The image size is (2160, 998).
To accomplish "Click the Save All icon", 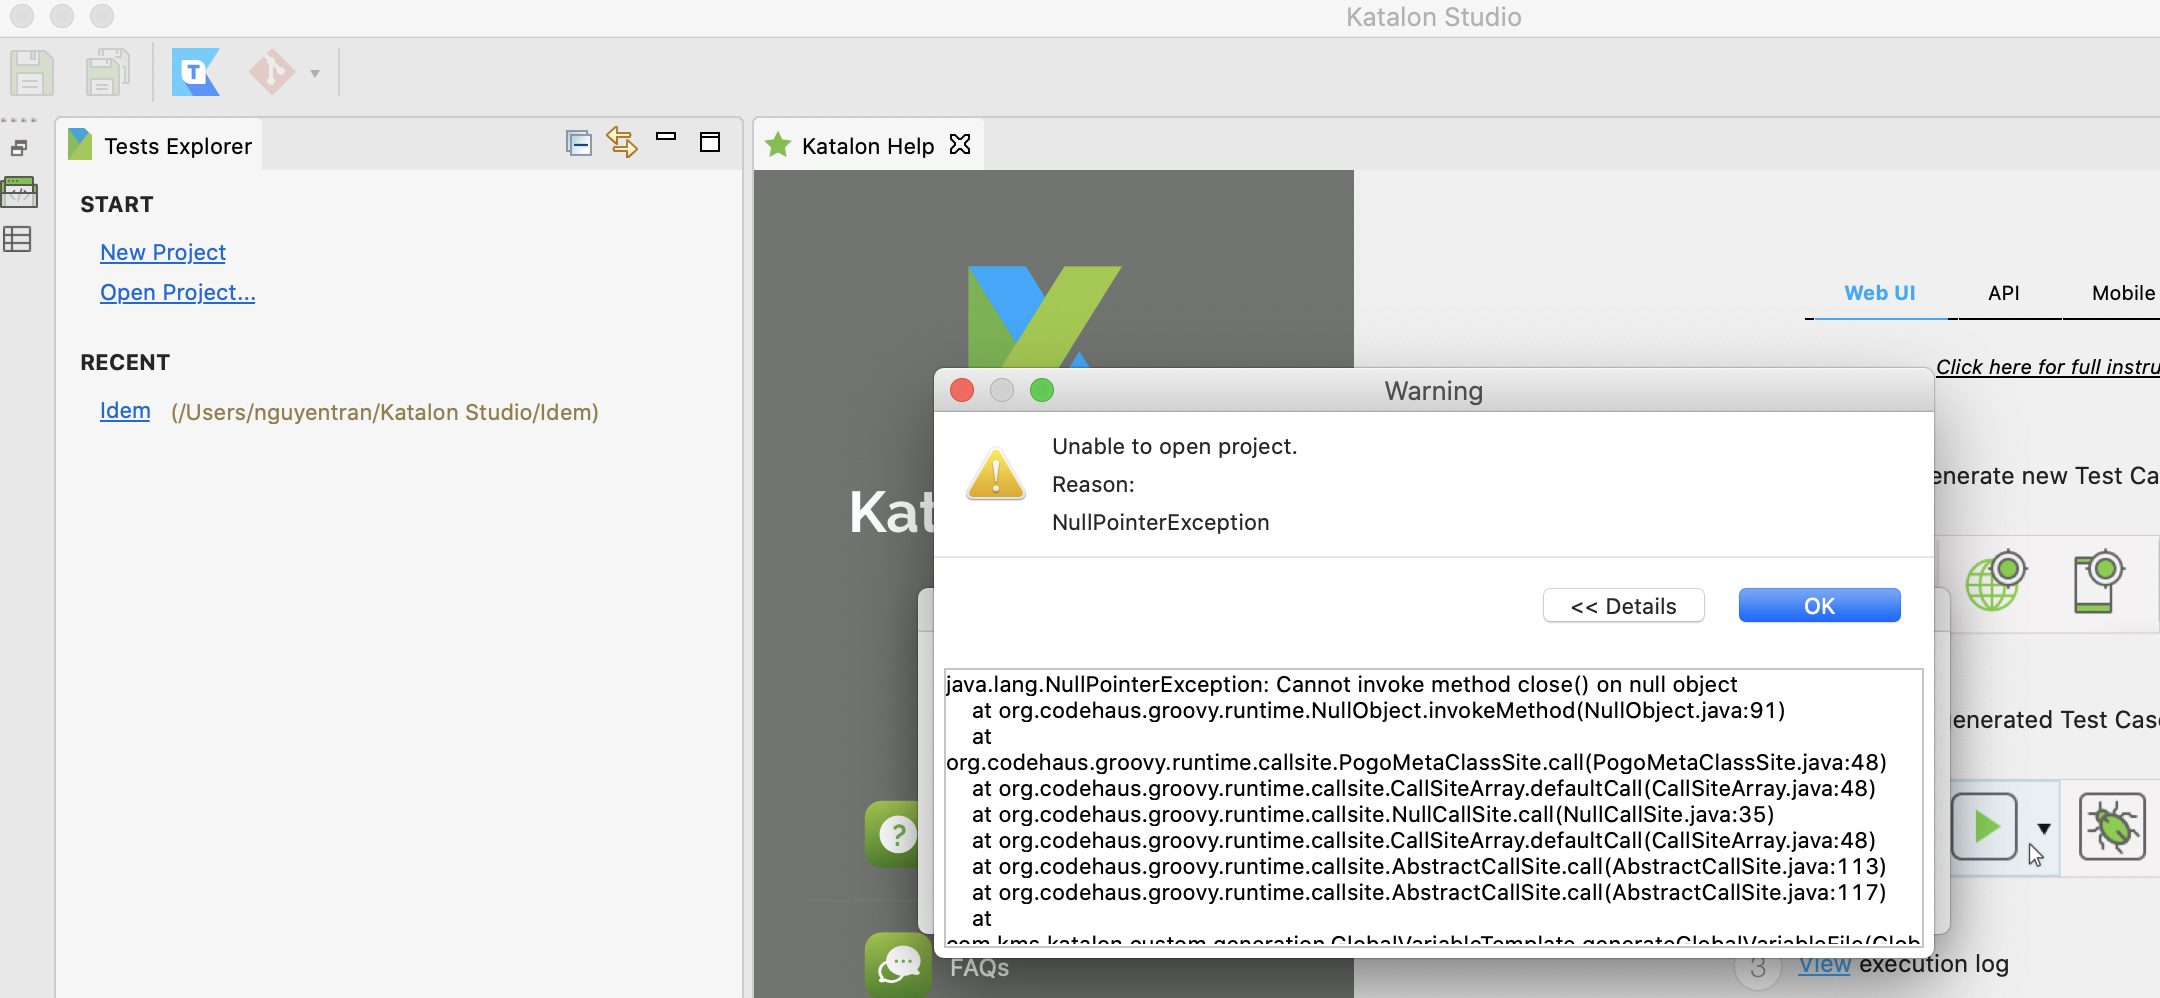I will (x=105, y=71).
